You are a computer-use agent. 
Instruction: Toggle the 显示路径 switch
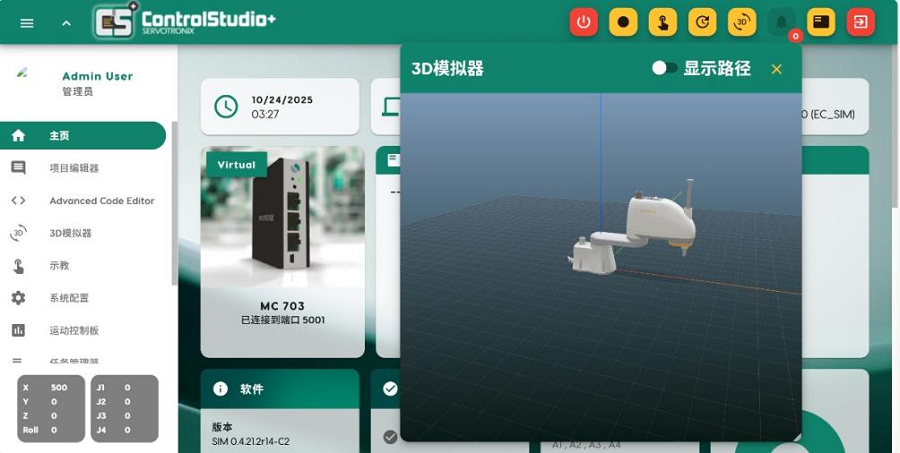coord(664,68)
